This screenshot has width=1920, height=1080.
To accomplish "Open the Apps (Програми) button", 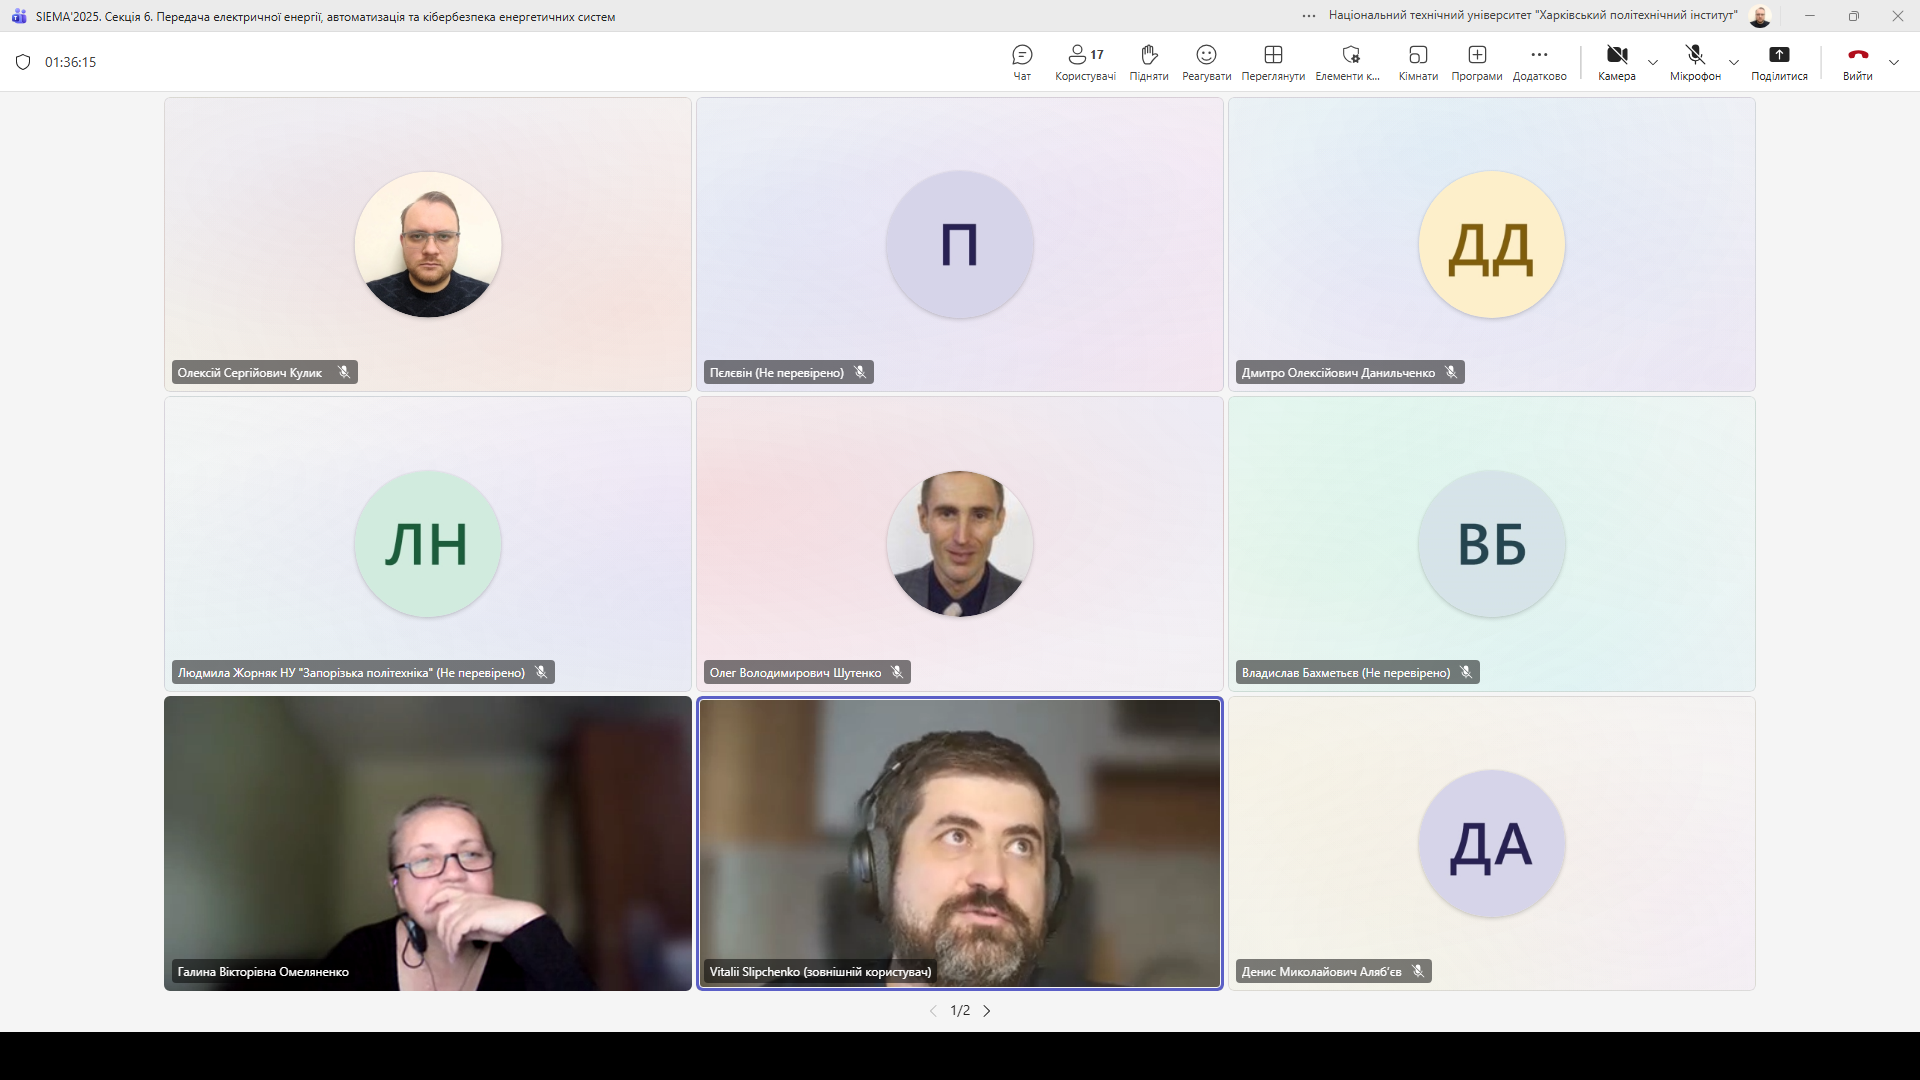I will [x=1476, y=61].
